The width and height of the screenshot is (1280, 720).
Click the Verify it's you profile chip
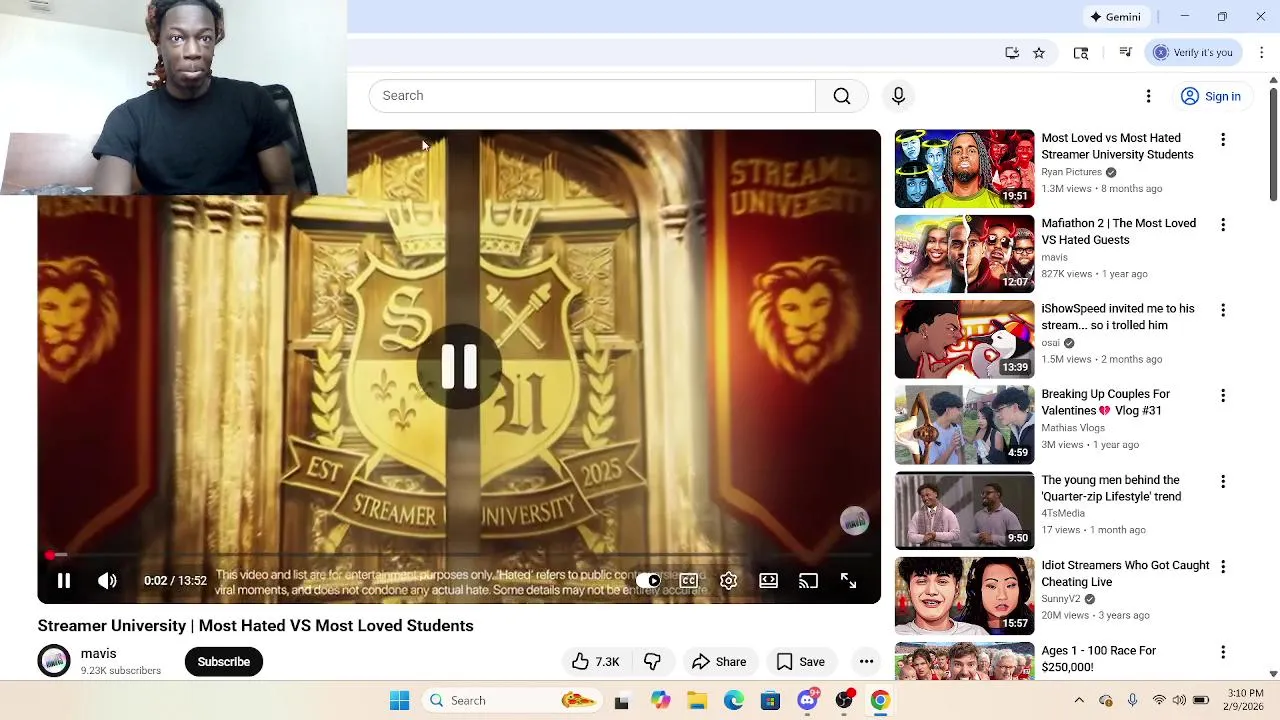pyautogui.click(x=1193, y=53)
